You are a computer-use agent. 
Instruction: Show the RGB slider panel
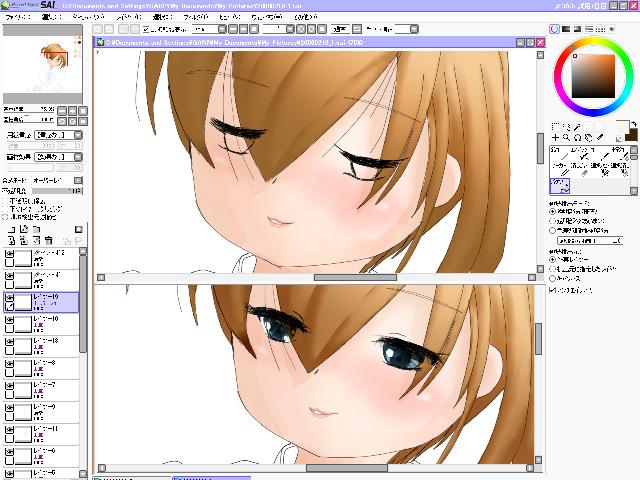[566, 29]
